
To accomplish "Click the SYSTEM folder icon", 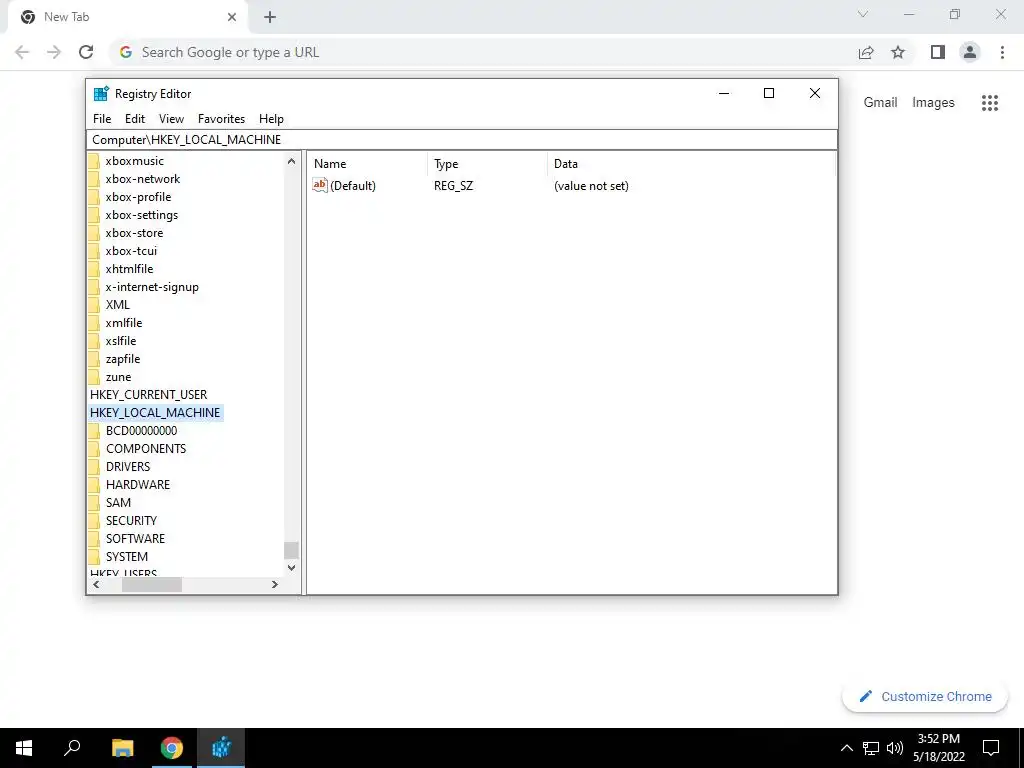I will (x=94, y=557).
